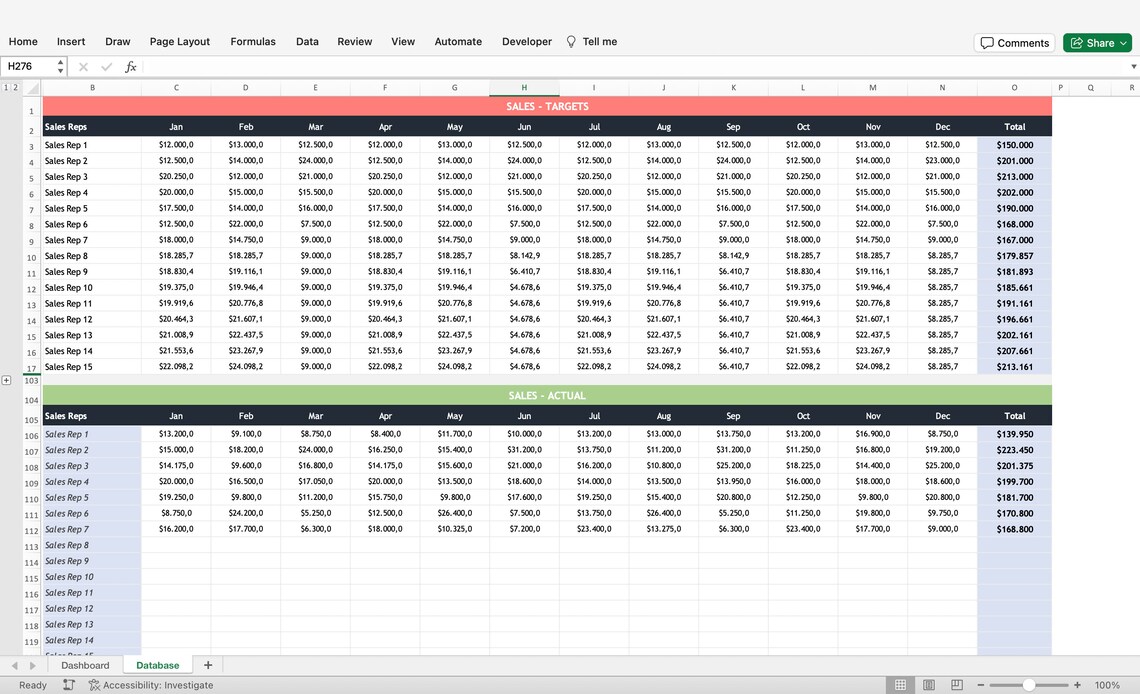Switch to Page Layout view icon
The width and height of the screenshot is (1140, 694).
coord(928,685)
